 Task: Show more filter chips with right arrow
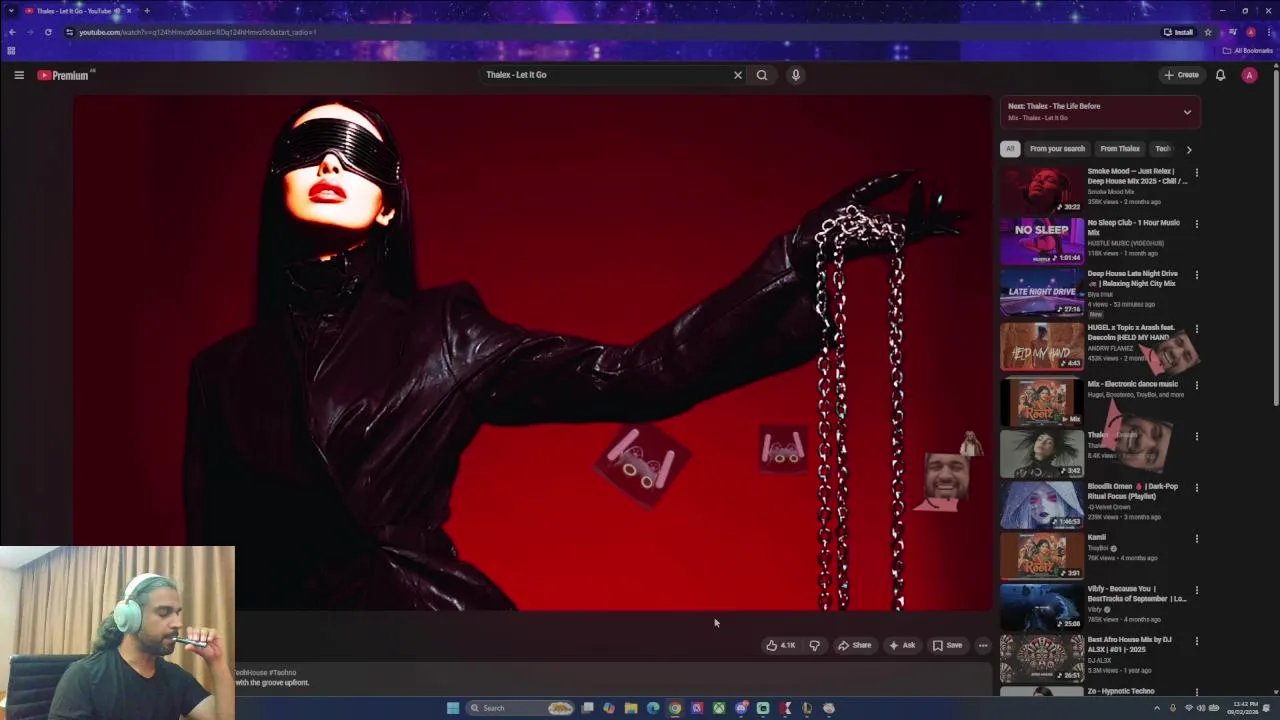[x=1189, y=149]
